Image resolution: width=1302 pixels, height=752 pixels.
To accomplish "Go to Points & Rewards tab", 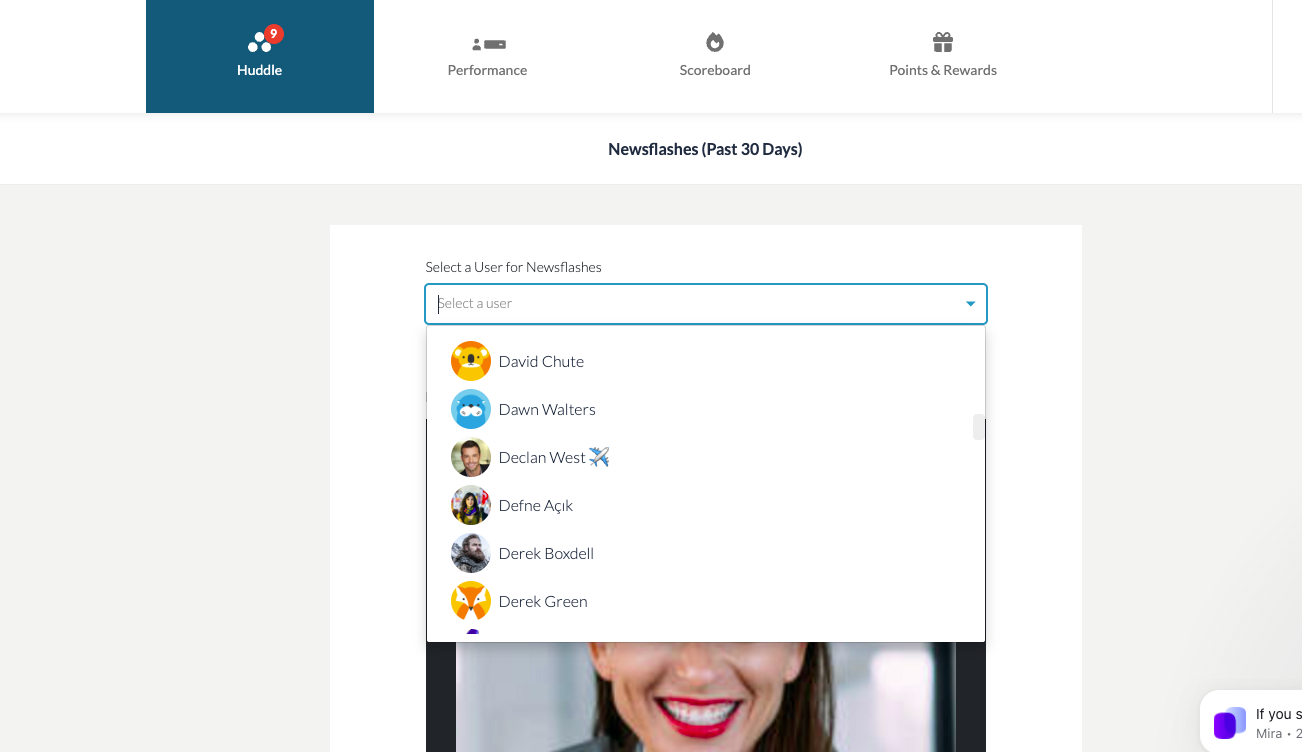I will [x=943, y=56].
